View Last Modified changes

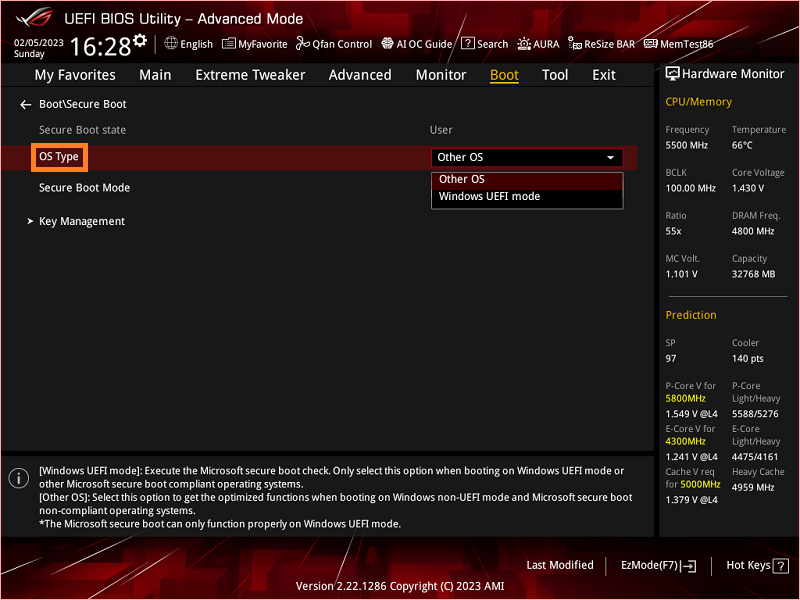(560, 565)
